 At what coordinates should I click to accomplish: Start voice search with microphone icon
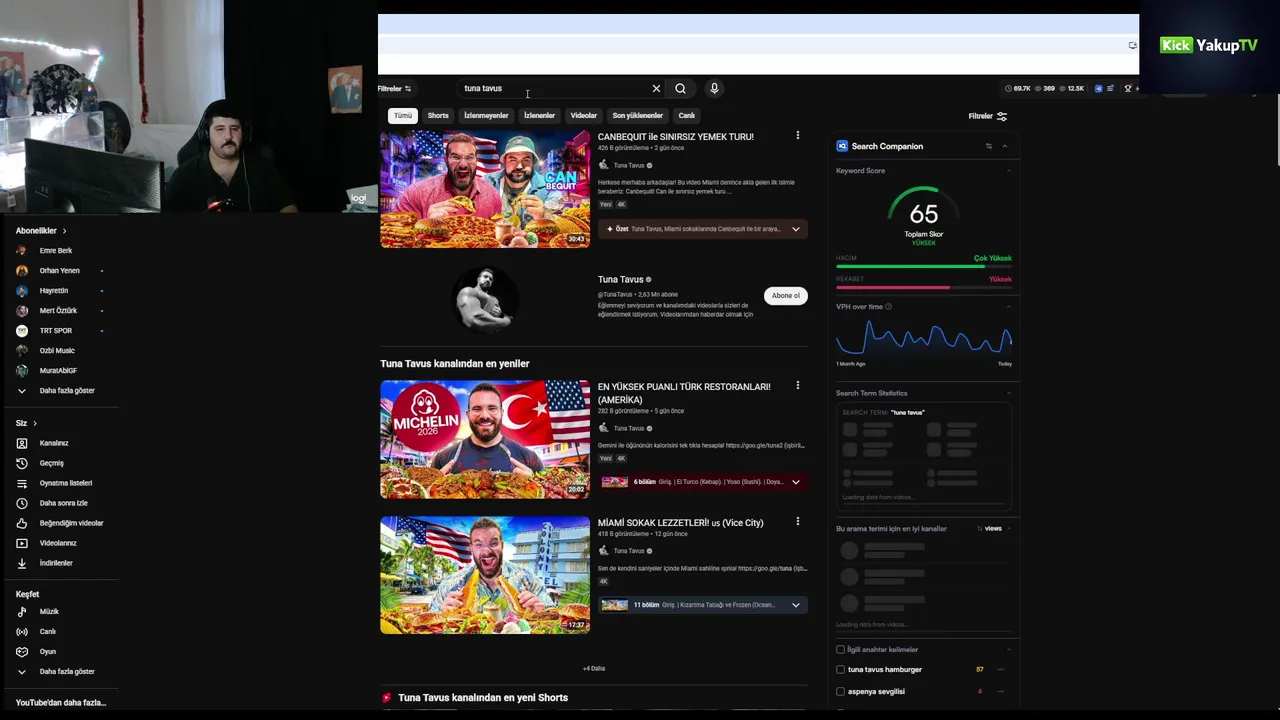pos(714,89)
